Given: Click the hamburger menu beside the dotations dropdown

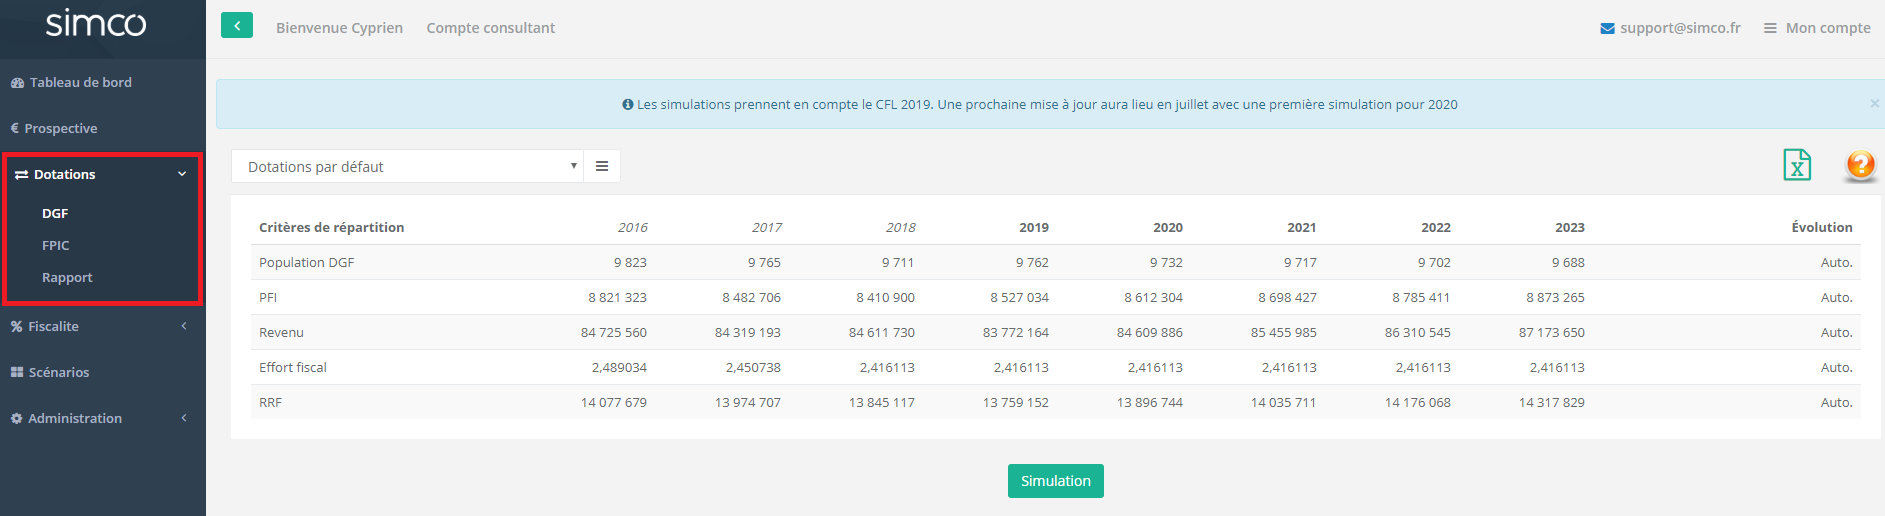Looking at the screenshot, I should [602, 167].
